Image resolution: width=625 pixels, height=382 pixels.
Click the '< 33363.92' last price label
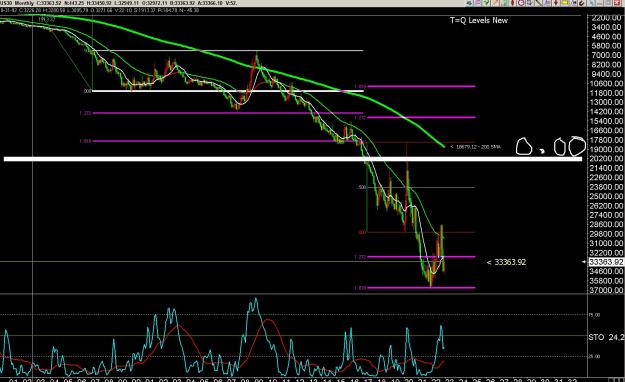point(506,262)
